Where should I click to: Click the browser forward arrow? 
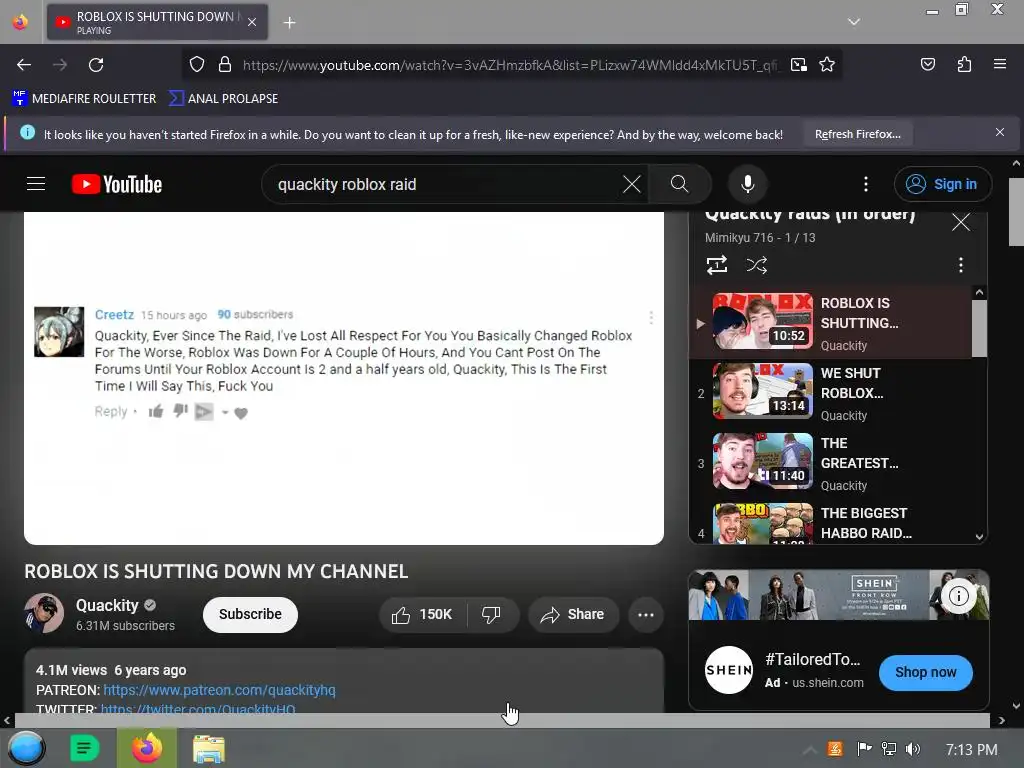[60, 65]
